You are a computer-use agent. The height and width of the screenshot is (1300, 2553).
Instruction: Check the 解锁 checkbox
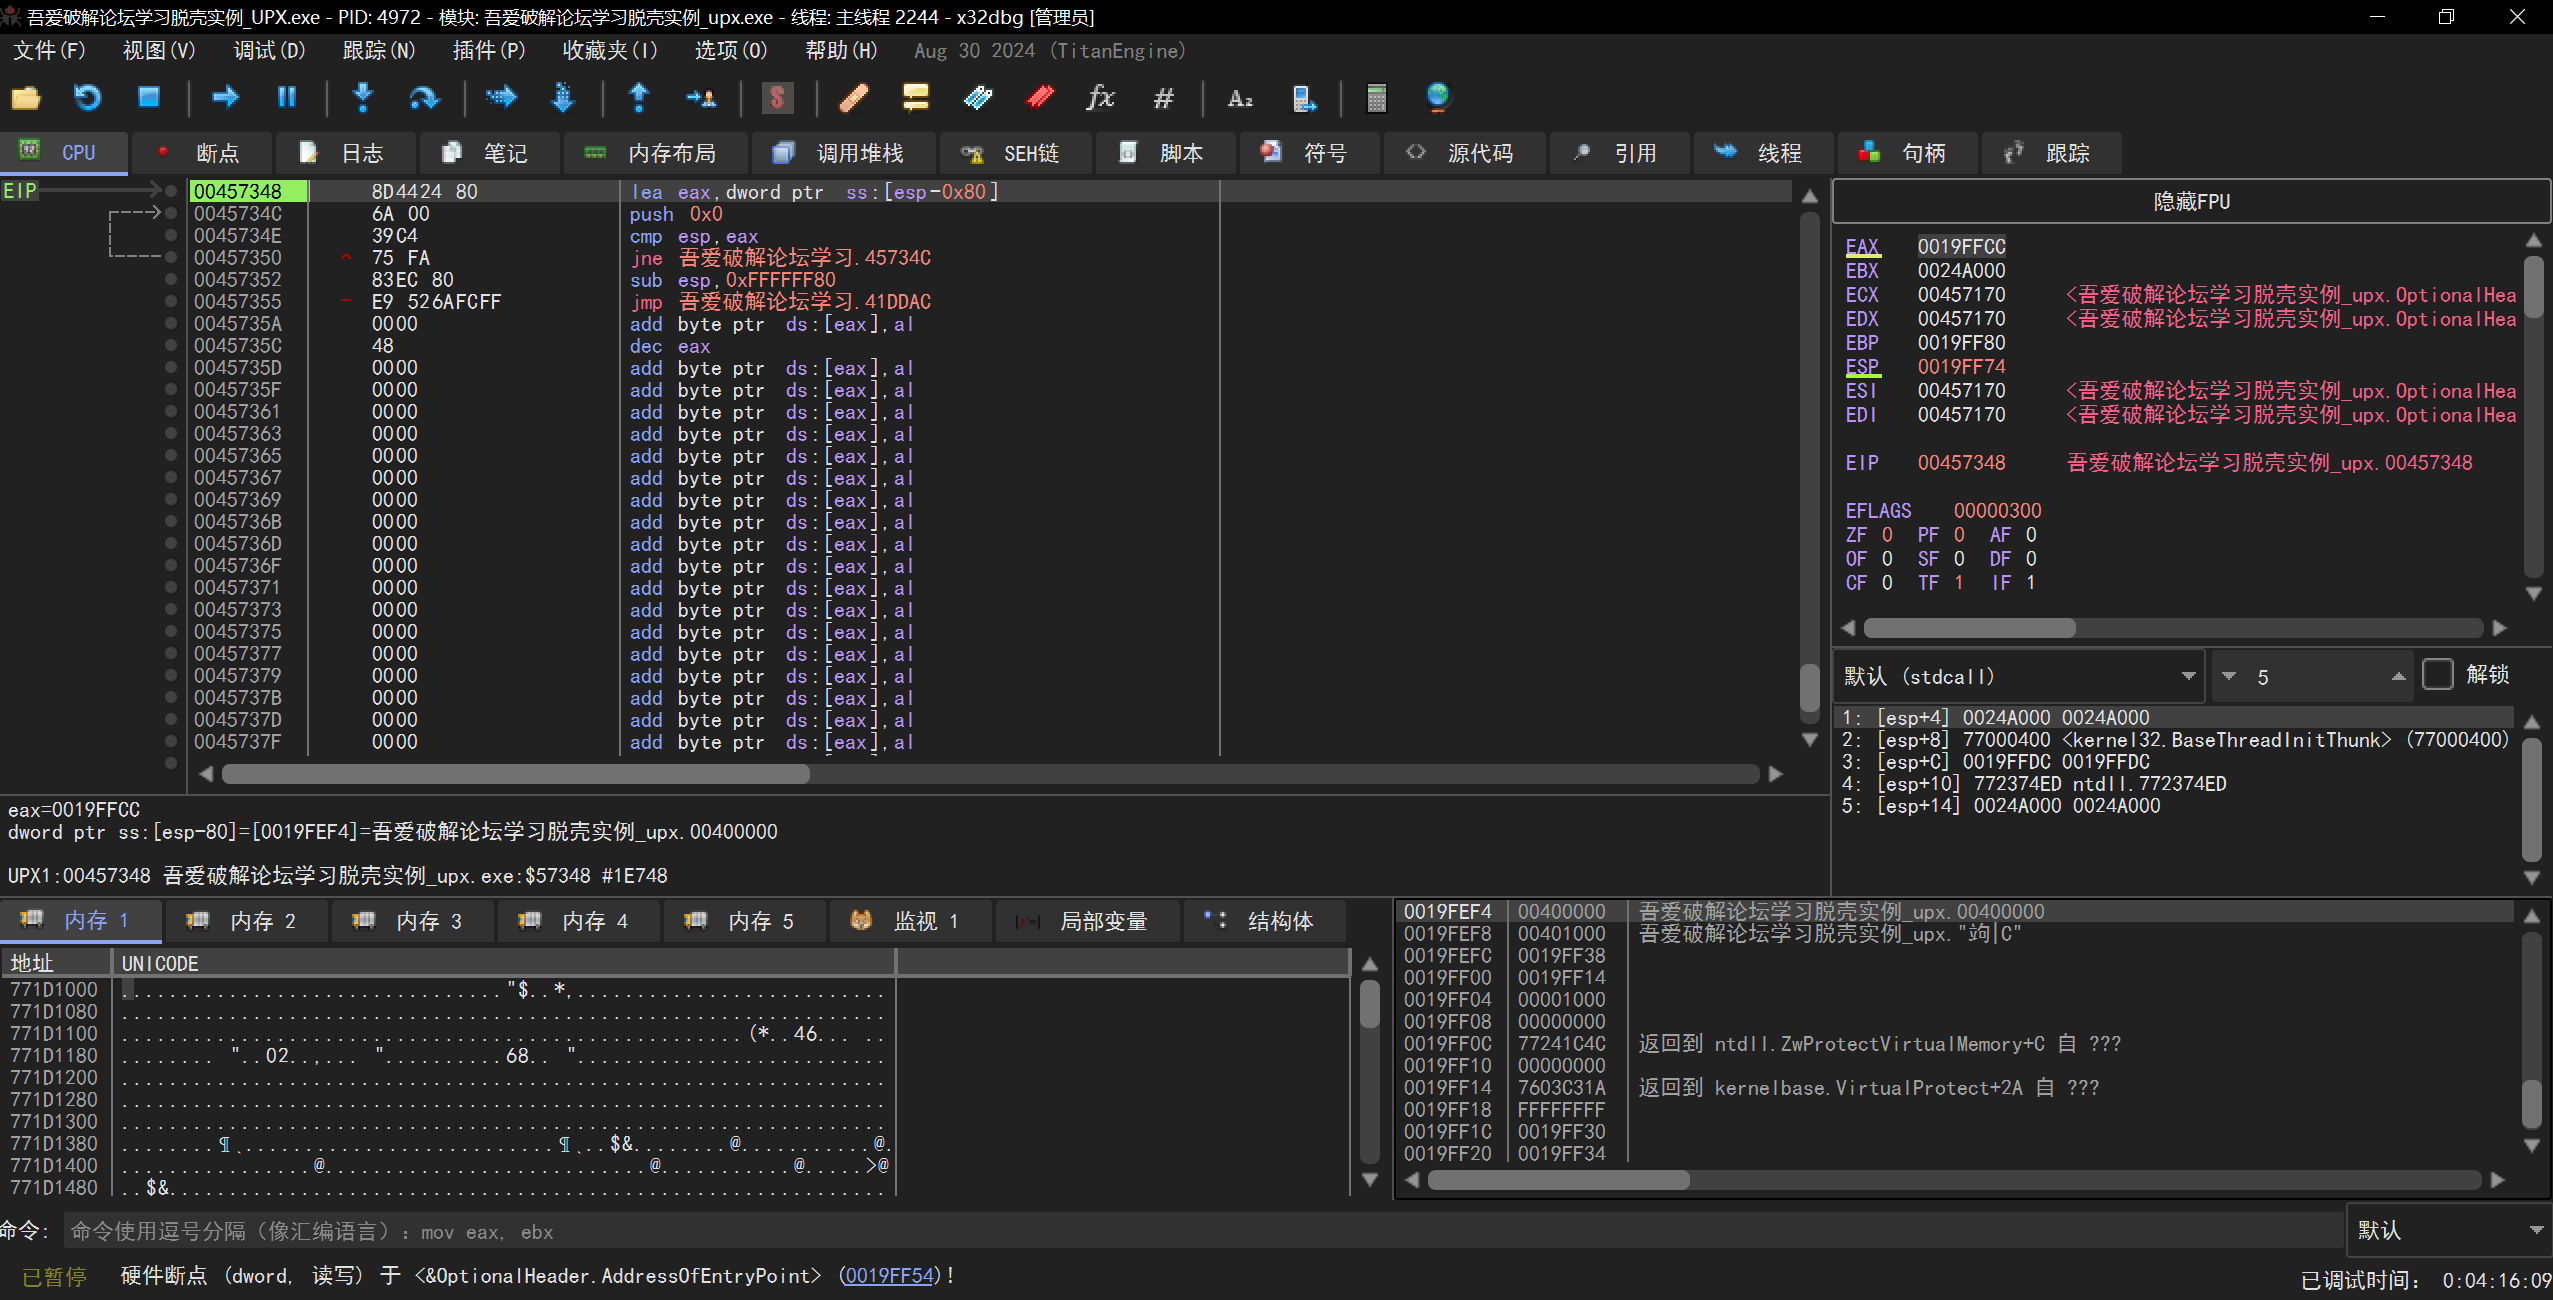tap(2438, 675)
